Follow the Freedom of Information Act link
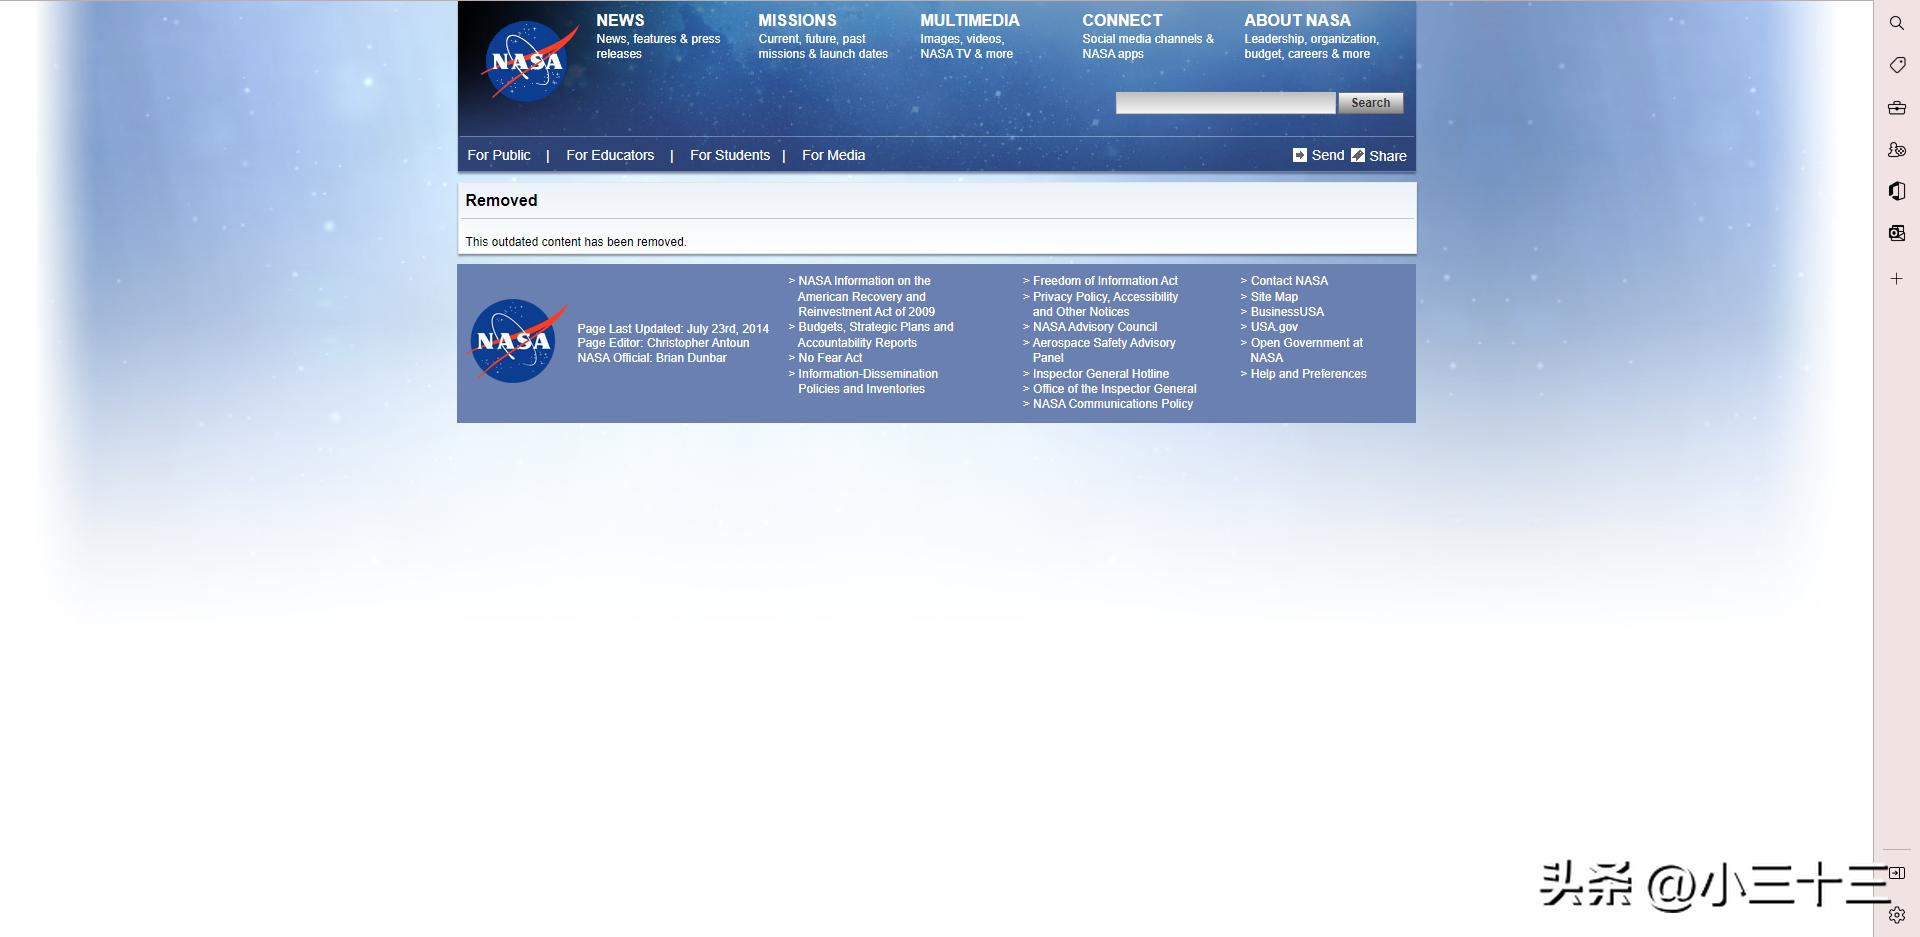The width and height of the screenshot is (1920, 937). tap(1105, 281)
